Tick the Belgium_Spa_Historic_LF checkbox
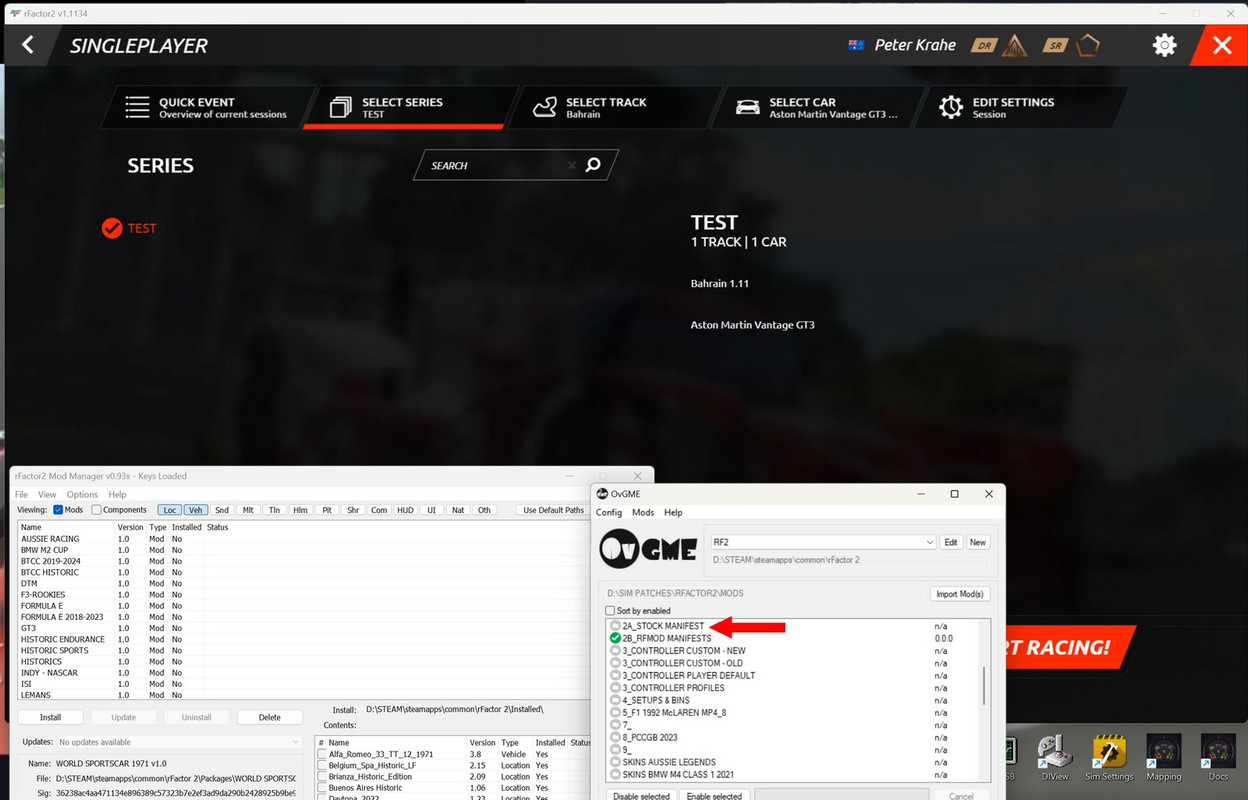Image resolution: width=1248 pixels, height=800 pixels. pyautogui.click(x=322, y=765)
